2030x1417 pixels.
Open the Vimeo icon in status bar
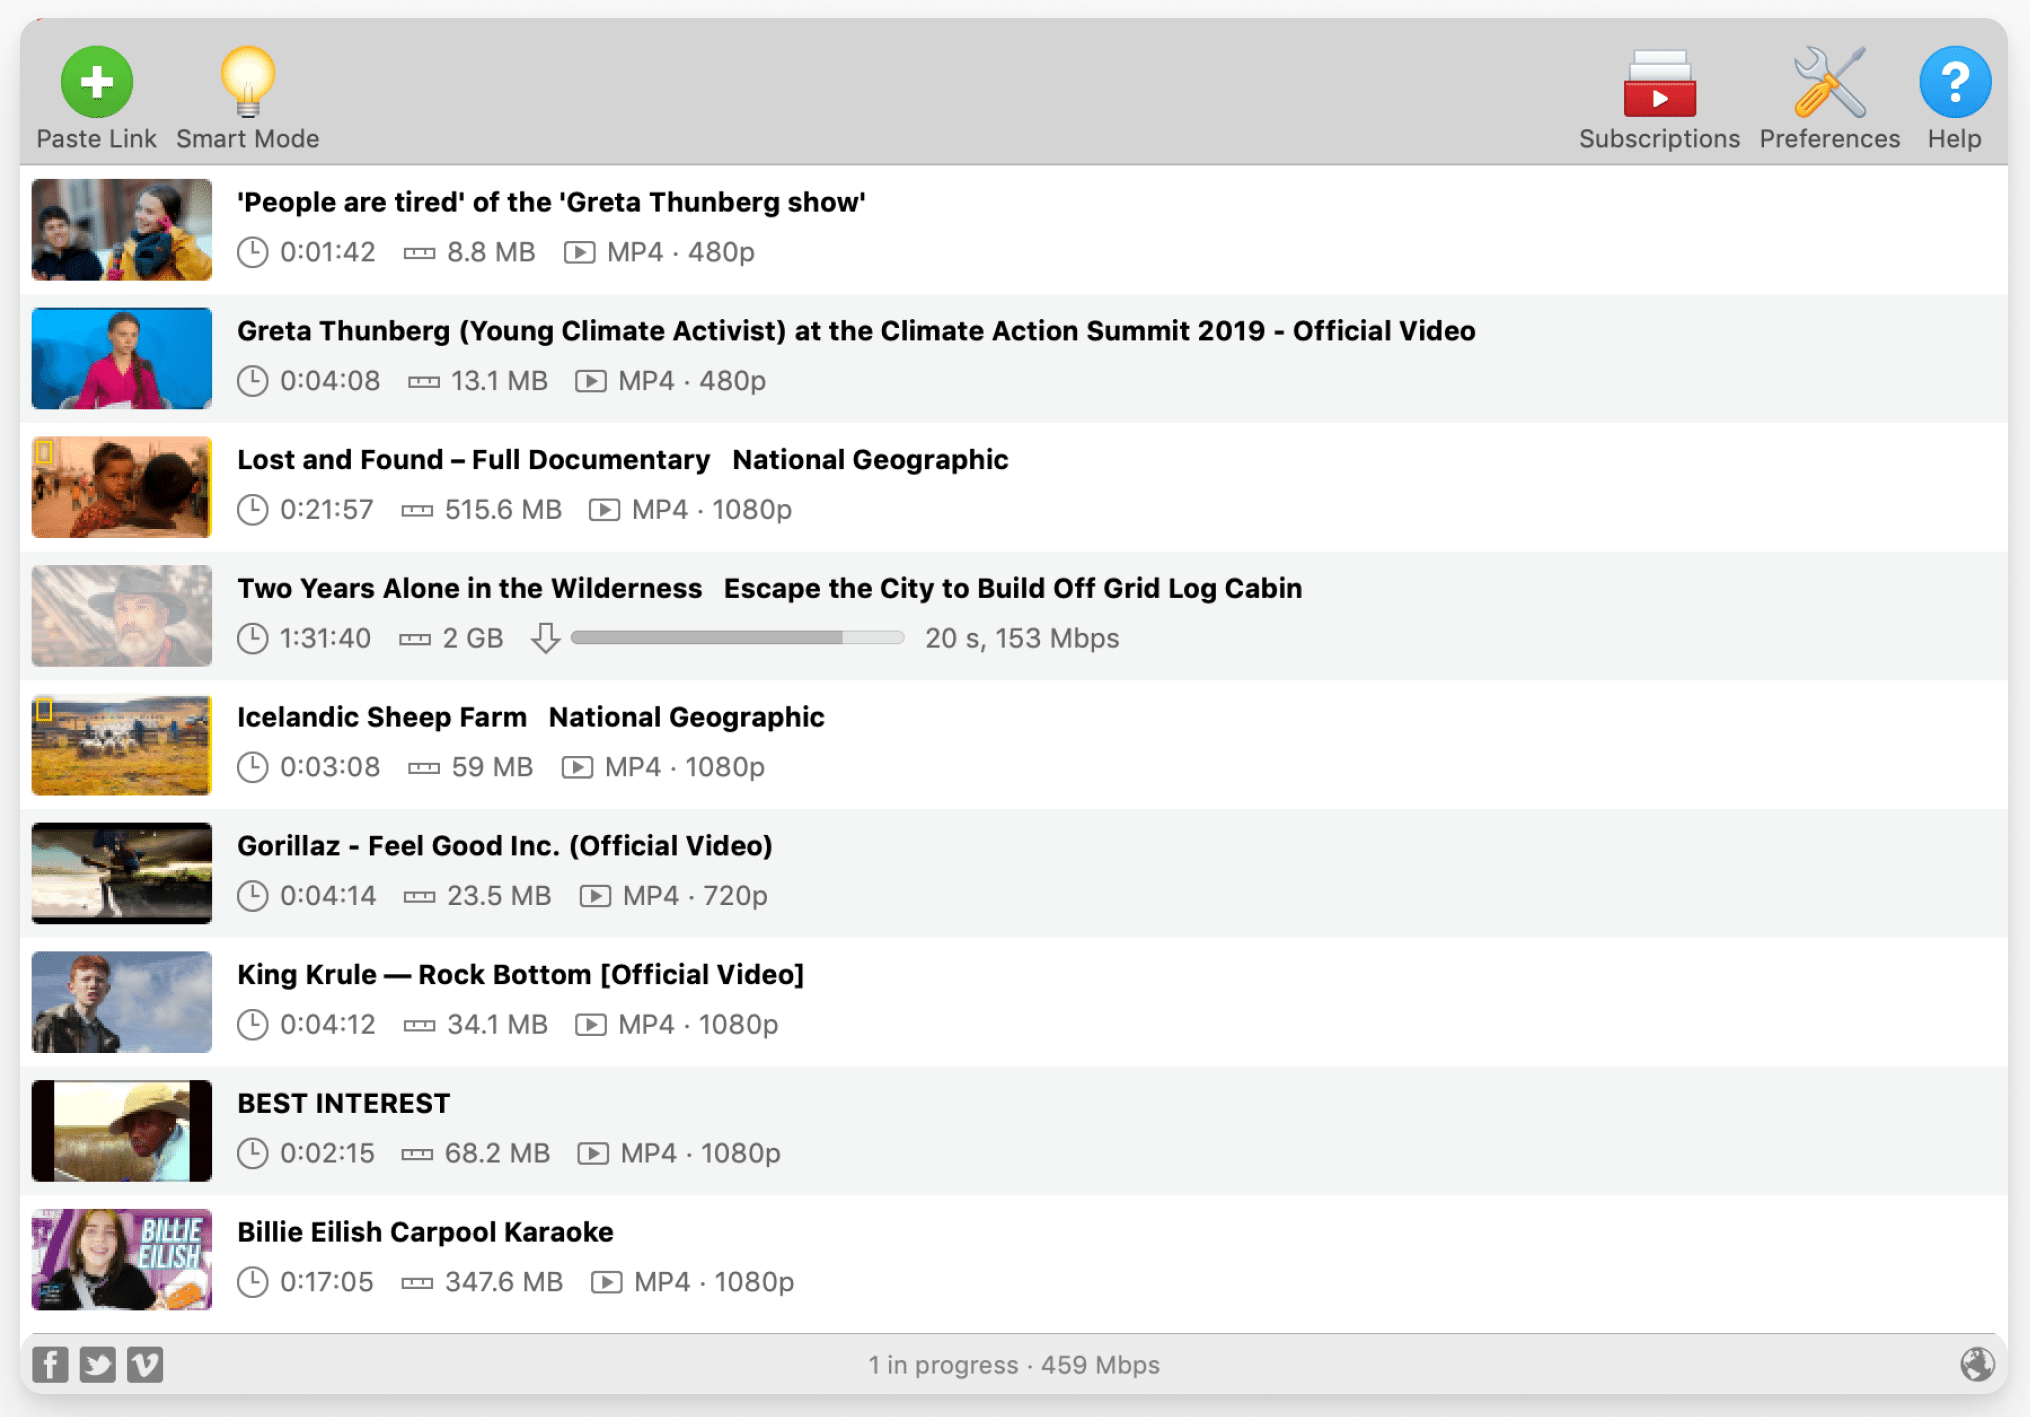point(145,1364)
